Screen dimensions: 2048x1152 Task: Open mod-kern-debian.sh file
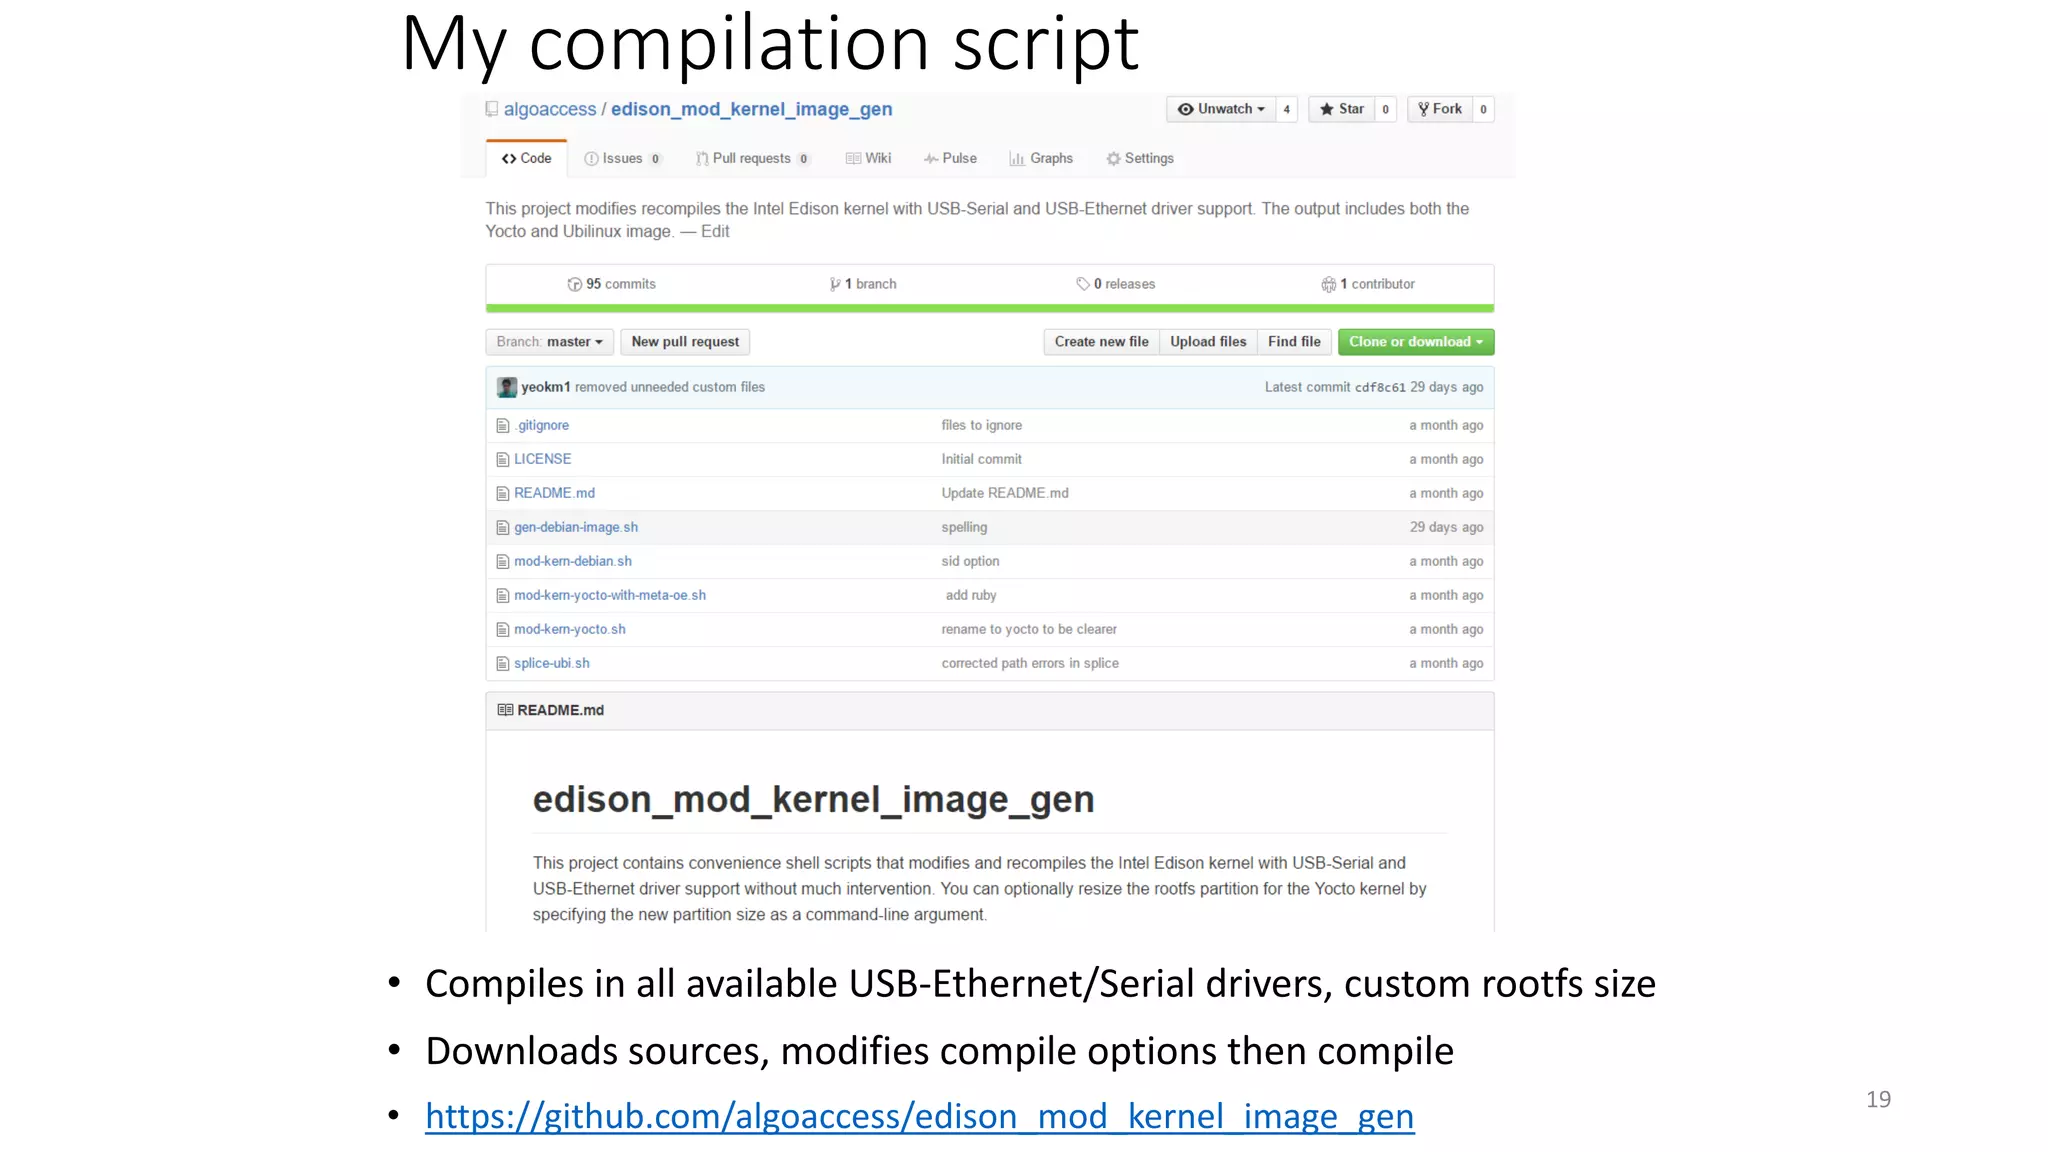573,562
